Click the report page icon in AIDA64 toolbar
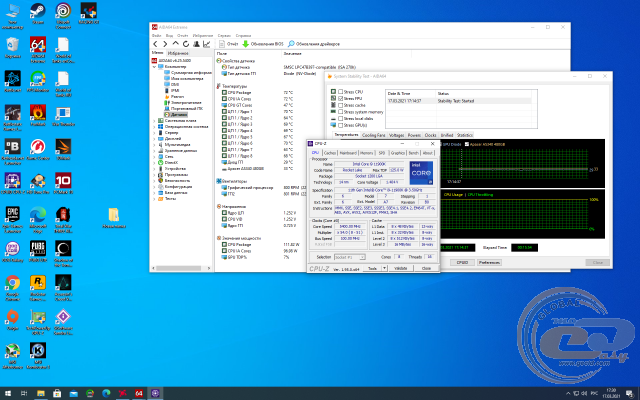This screenshot has width=640, height=400. click(x=222, y=44)
